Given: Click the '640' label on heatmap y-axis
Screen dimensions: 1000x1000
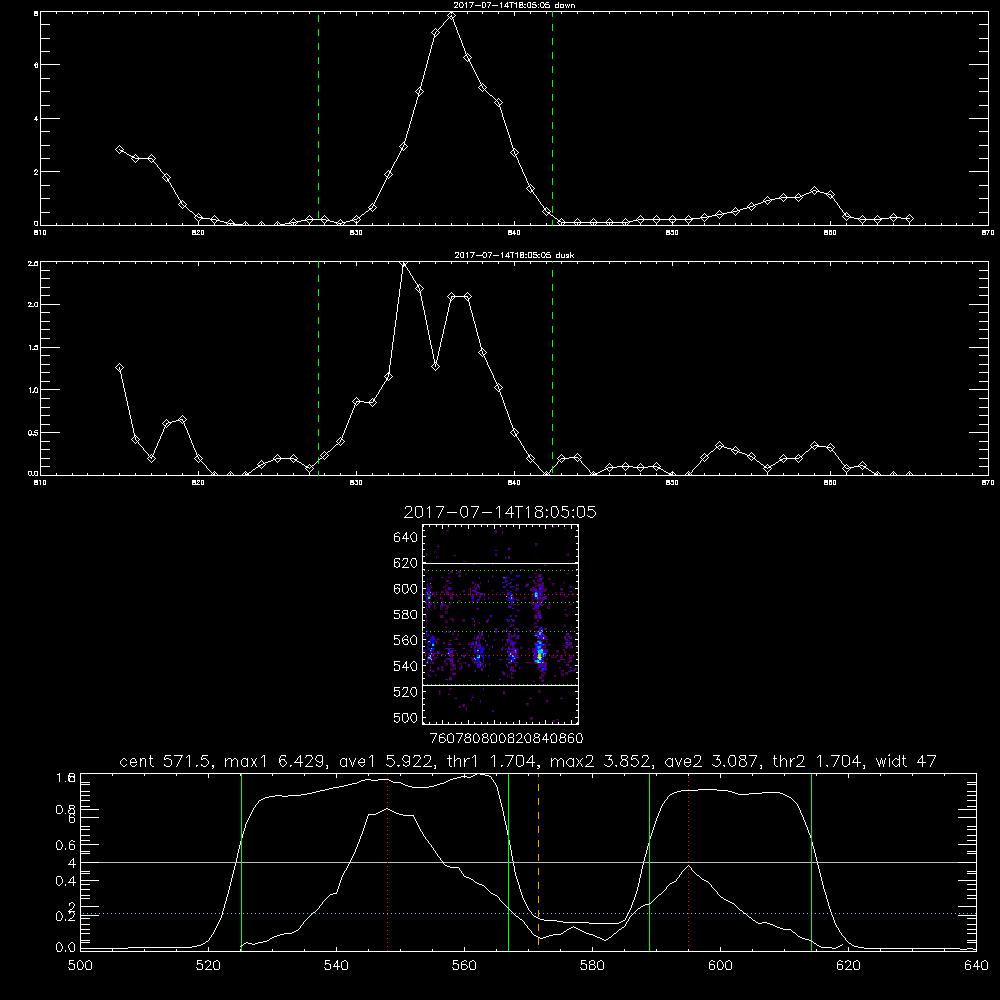Looking at the screenshot, I should pyautogui.click(x=406, y=538).
